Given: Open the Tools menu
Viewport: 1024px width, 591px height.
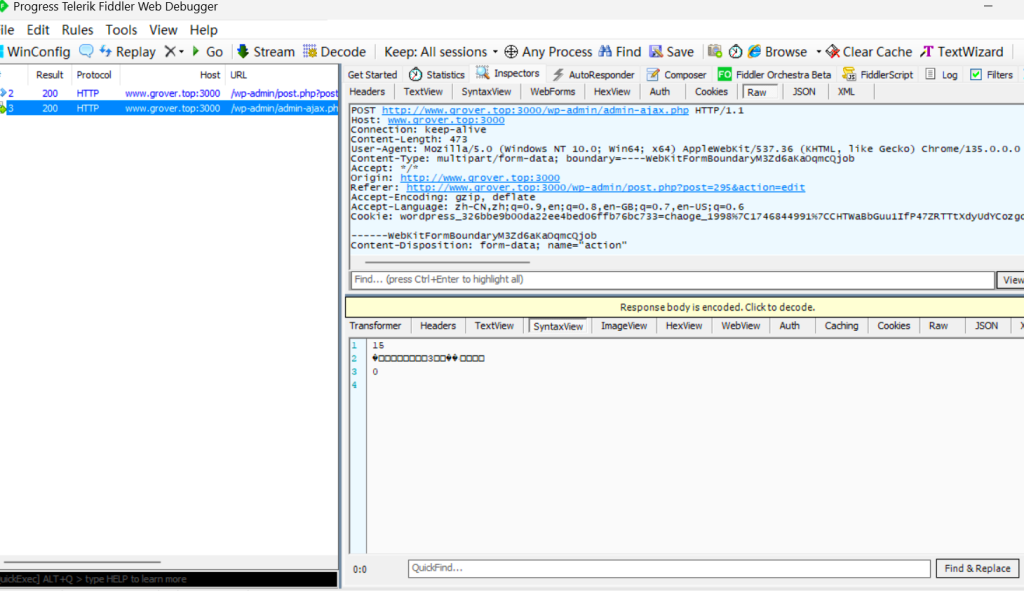Looking at the screenshot, I should coord(121,30).
